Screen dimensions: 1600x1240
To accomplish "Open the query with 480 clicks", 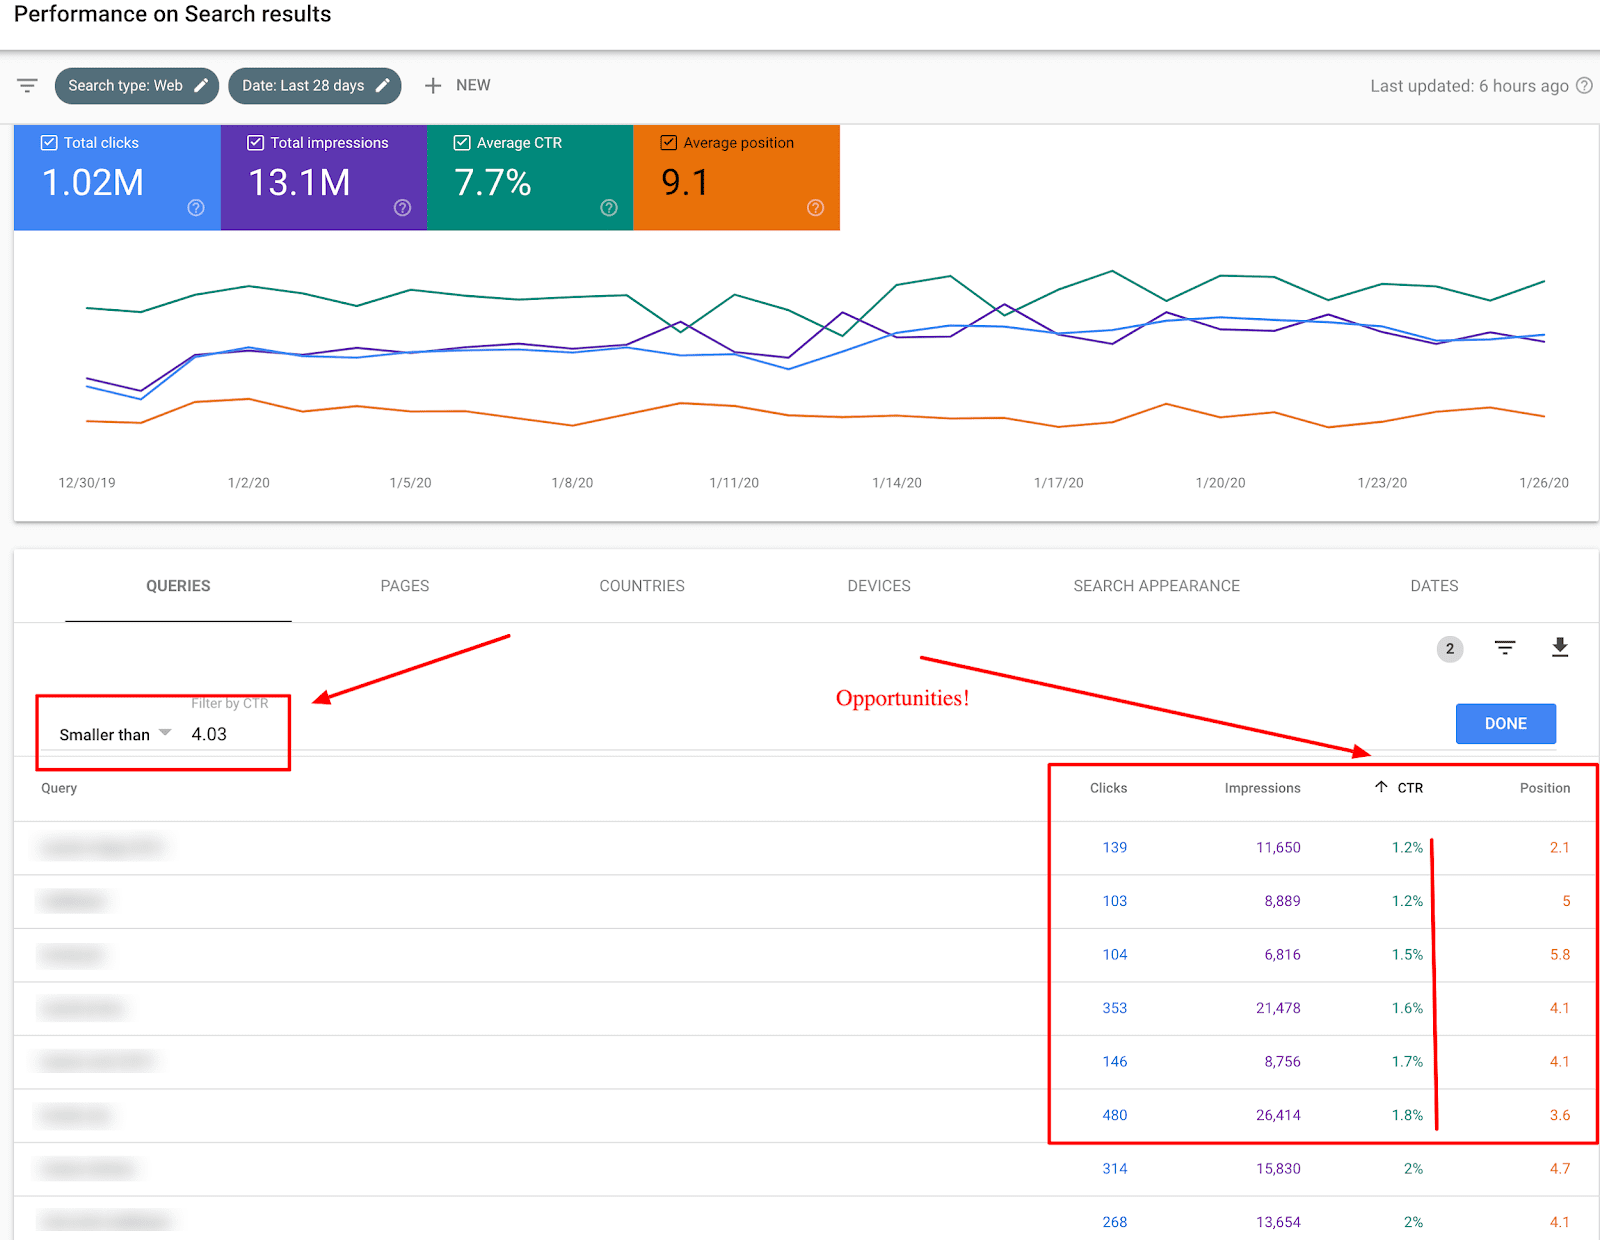I will [x=1114, y=1115].
